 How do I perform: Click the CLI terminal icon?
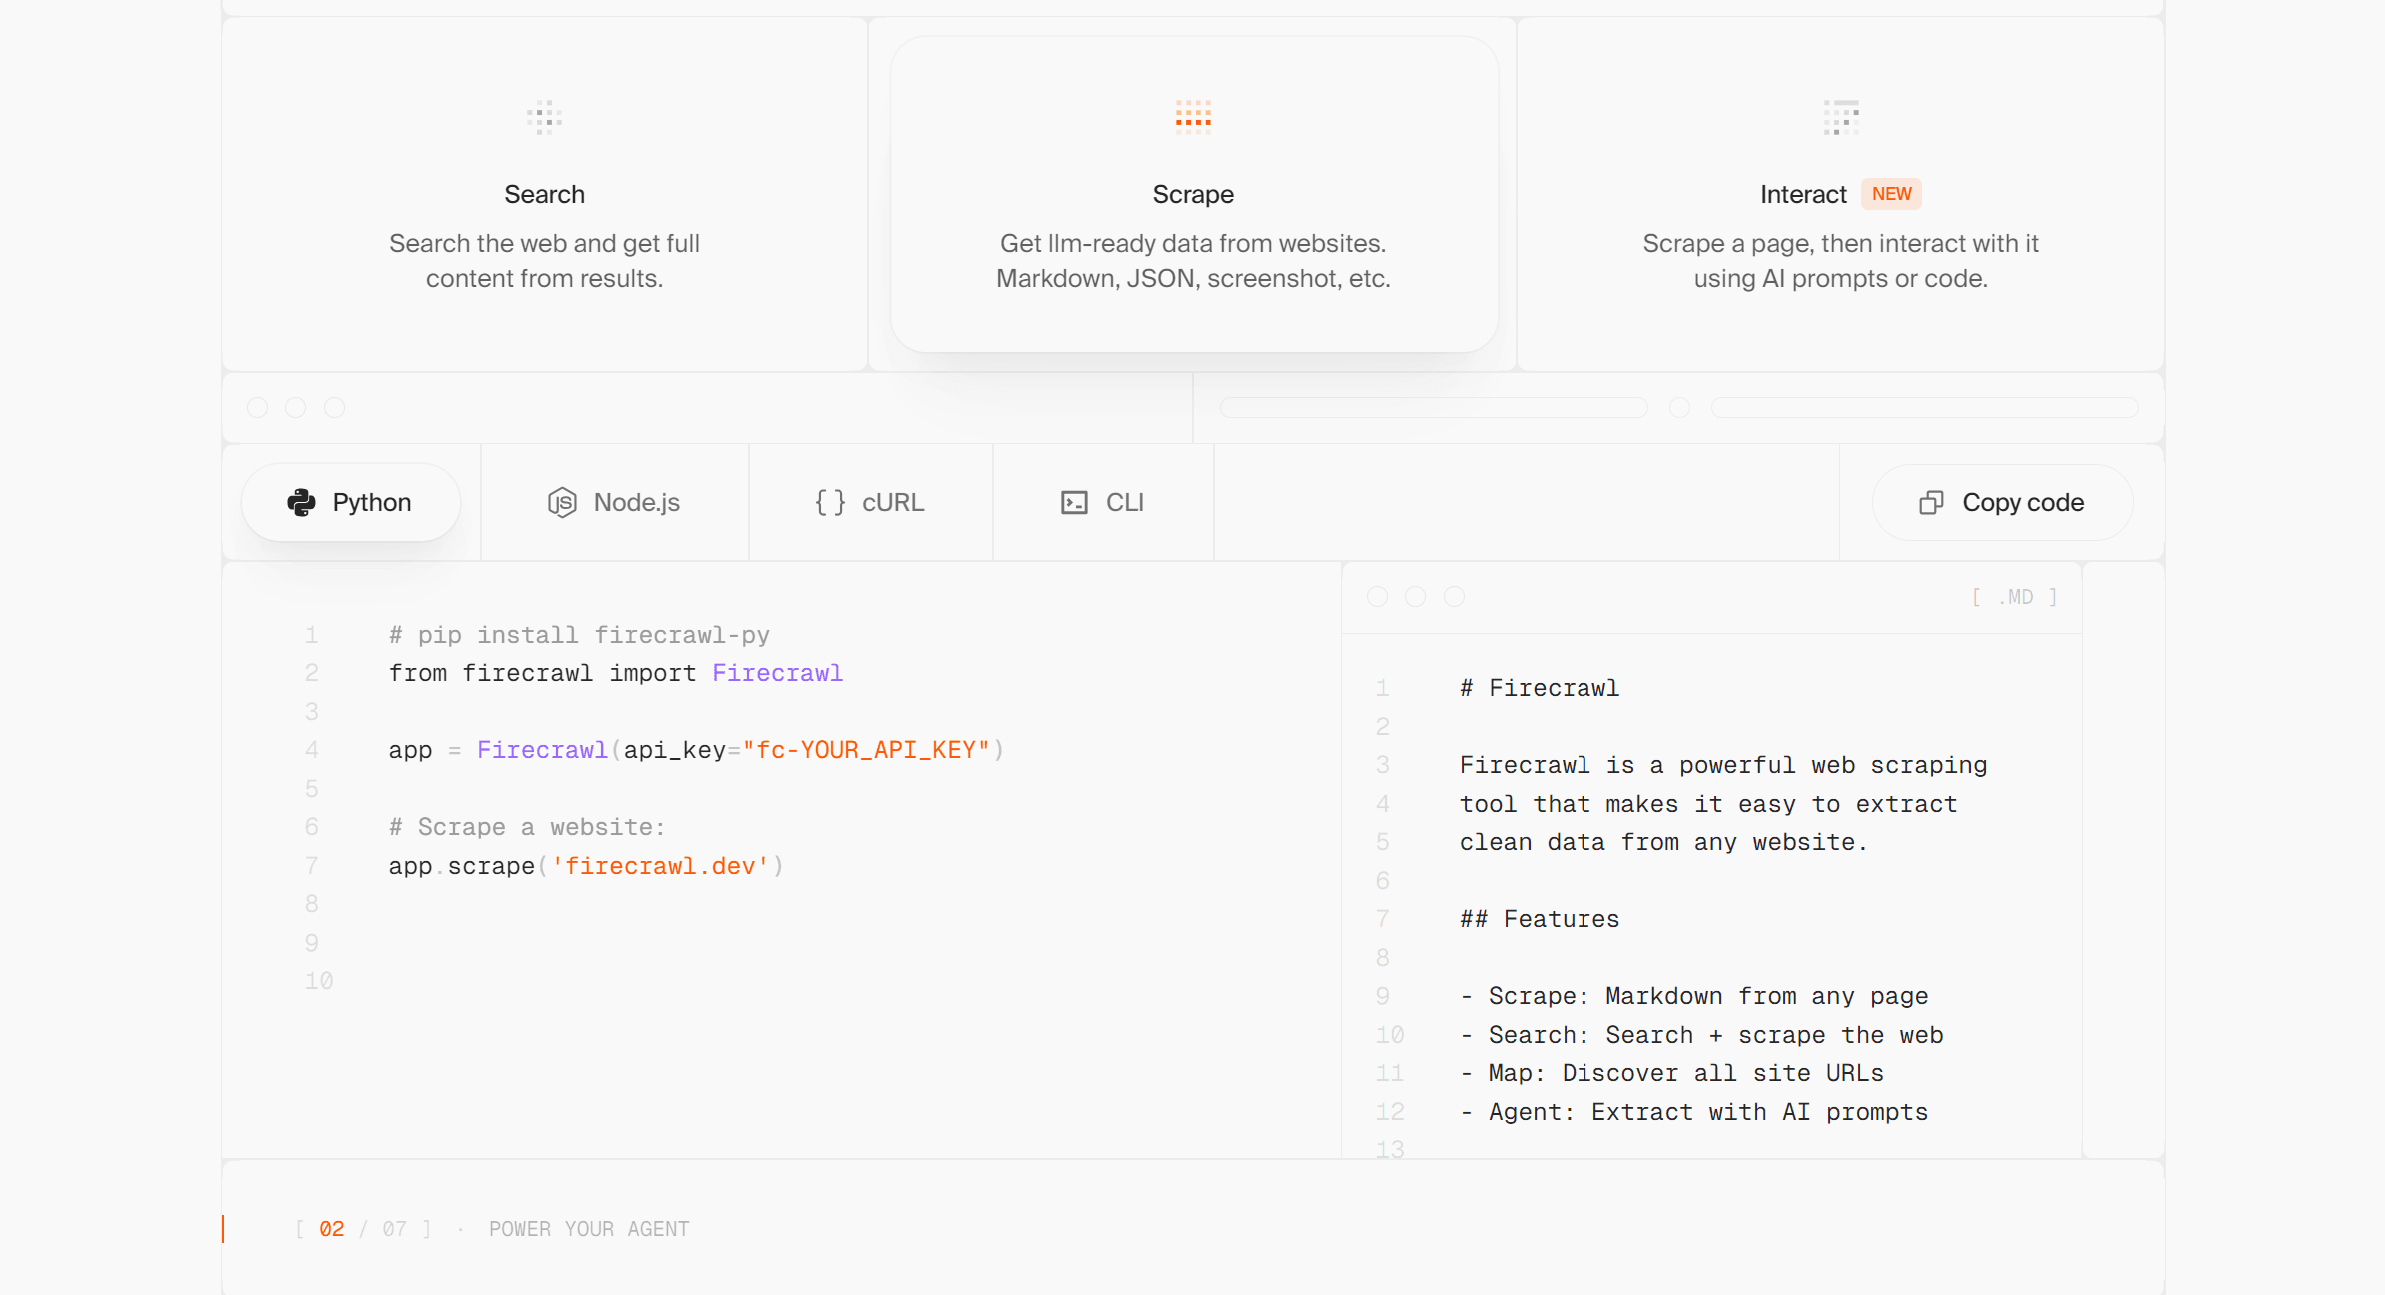1074,502
